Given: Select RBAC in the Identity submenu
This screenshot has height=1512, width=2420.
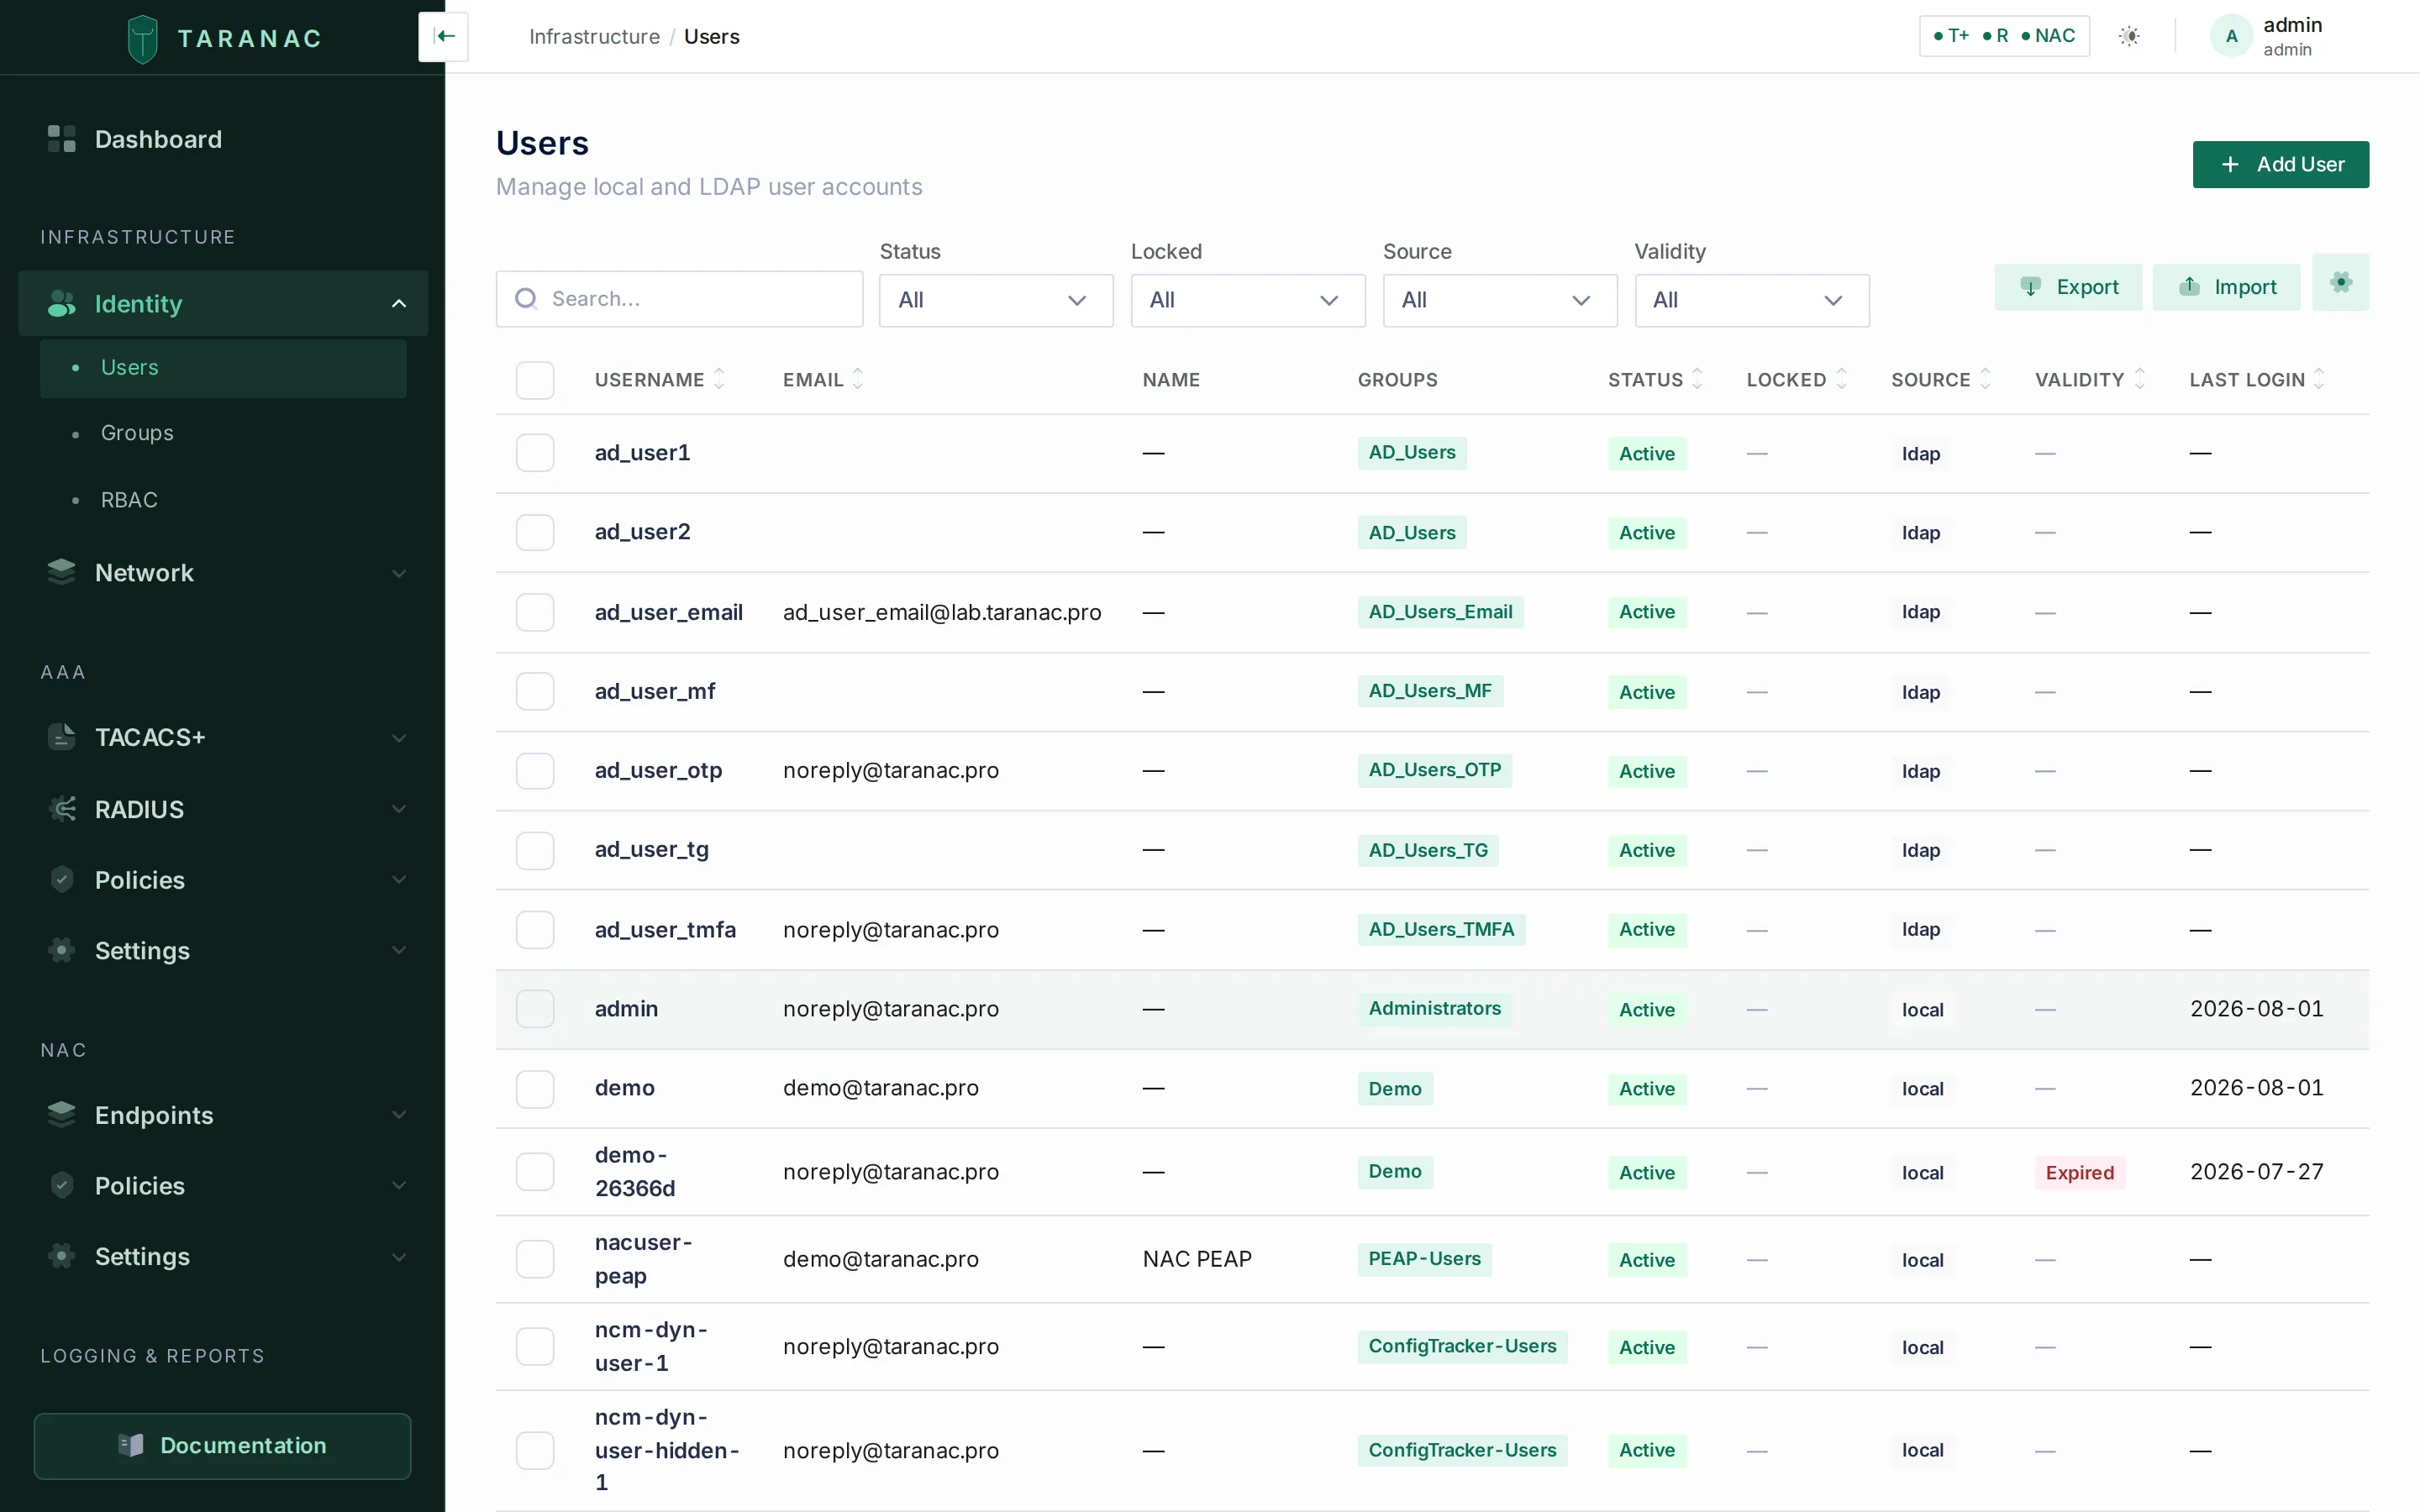Looking at the screenshot, I should (223, 500).
